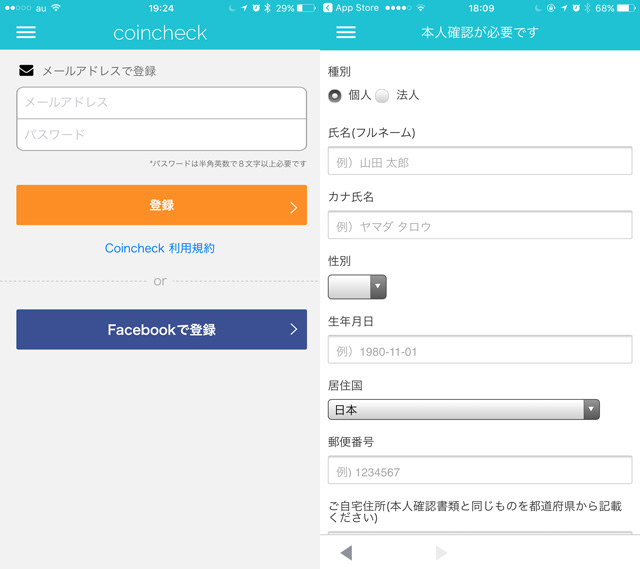Focus the メールアドレス email field
Viewport: 640px width, 569px height.
(162, 102)
